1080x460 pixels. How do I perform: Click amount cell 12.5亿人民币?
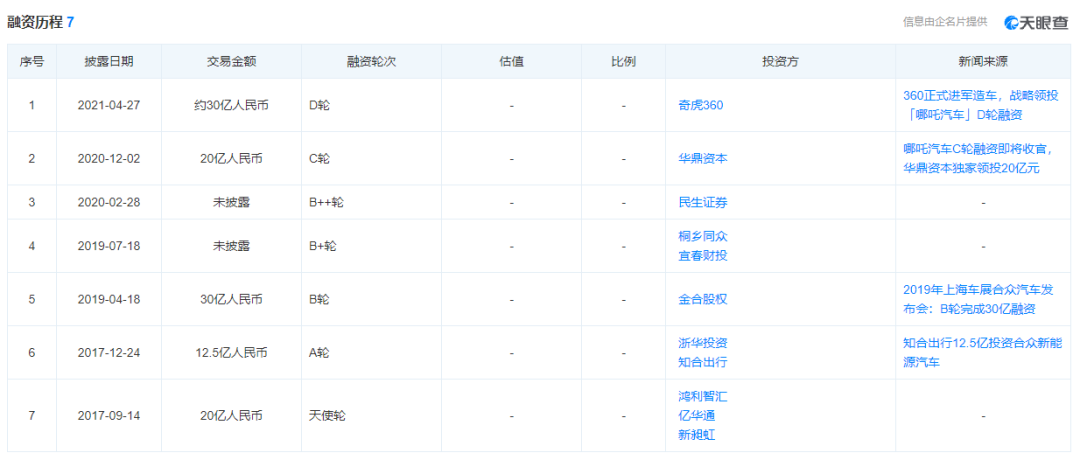(x=231, y=353)
